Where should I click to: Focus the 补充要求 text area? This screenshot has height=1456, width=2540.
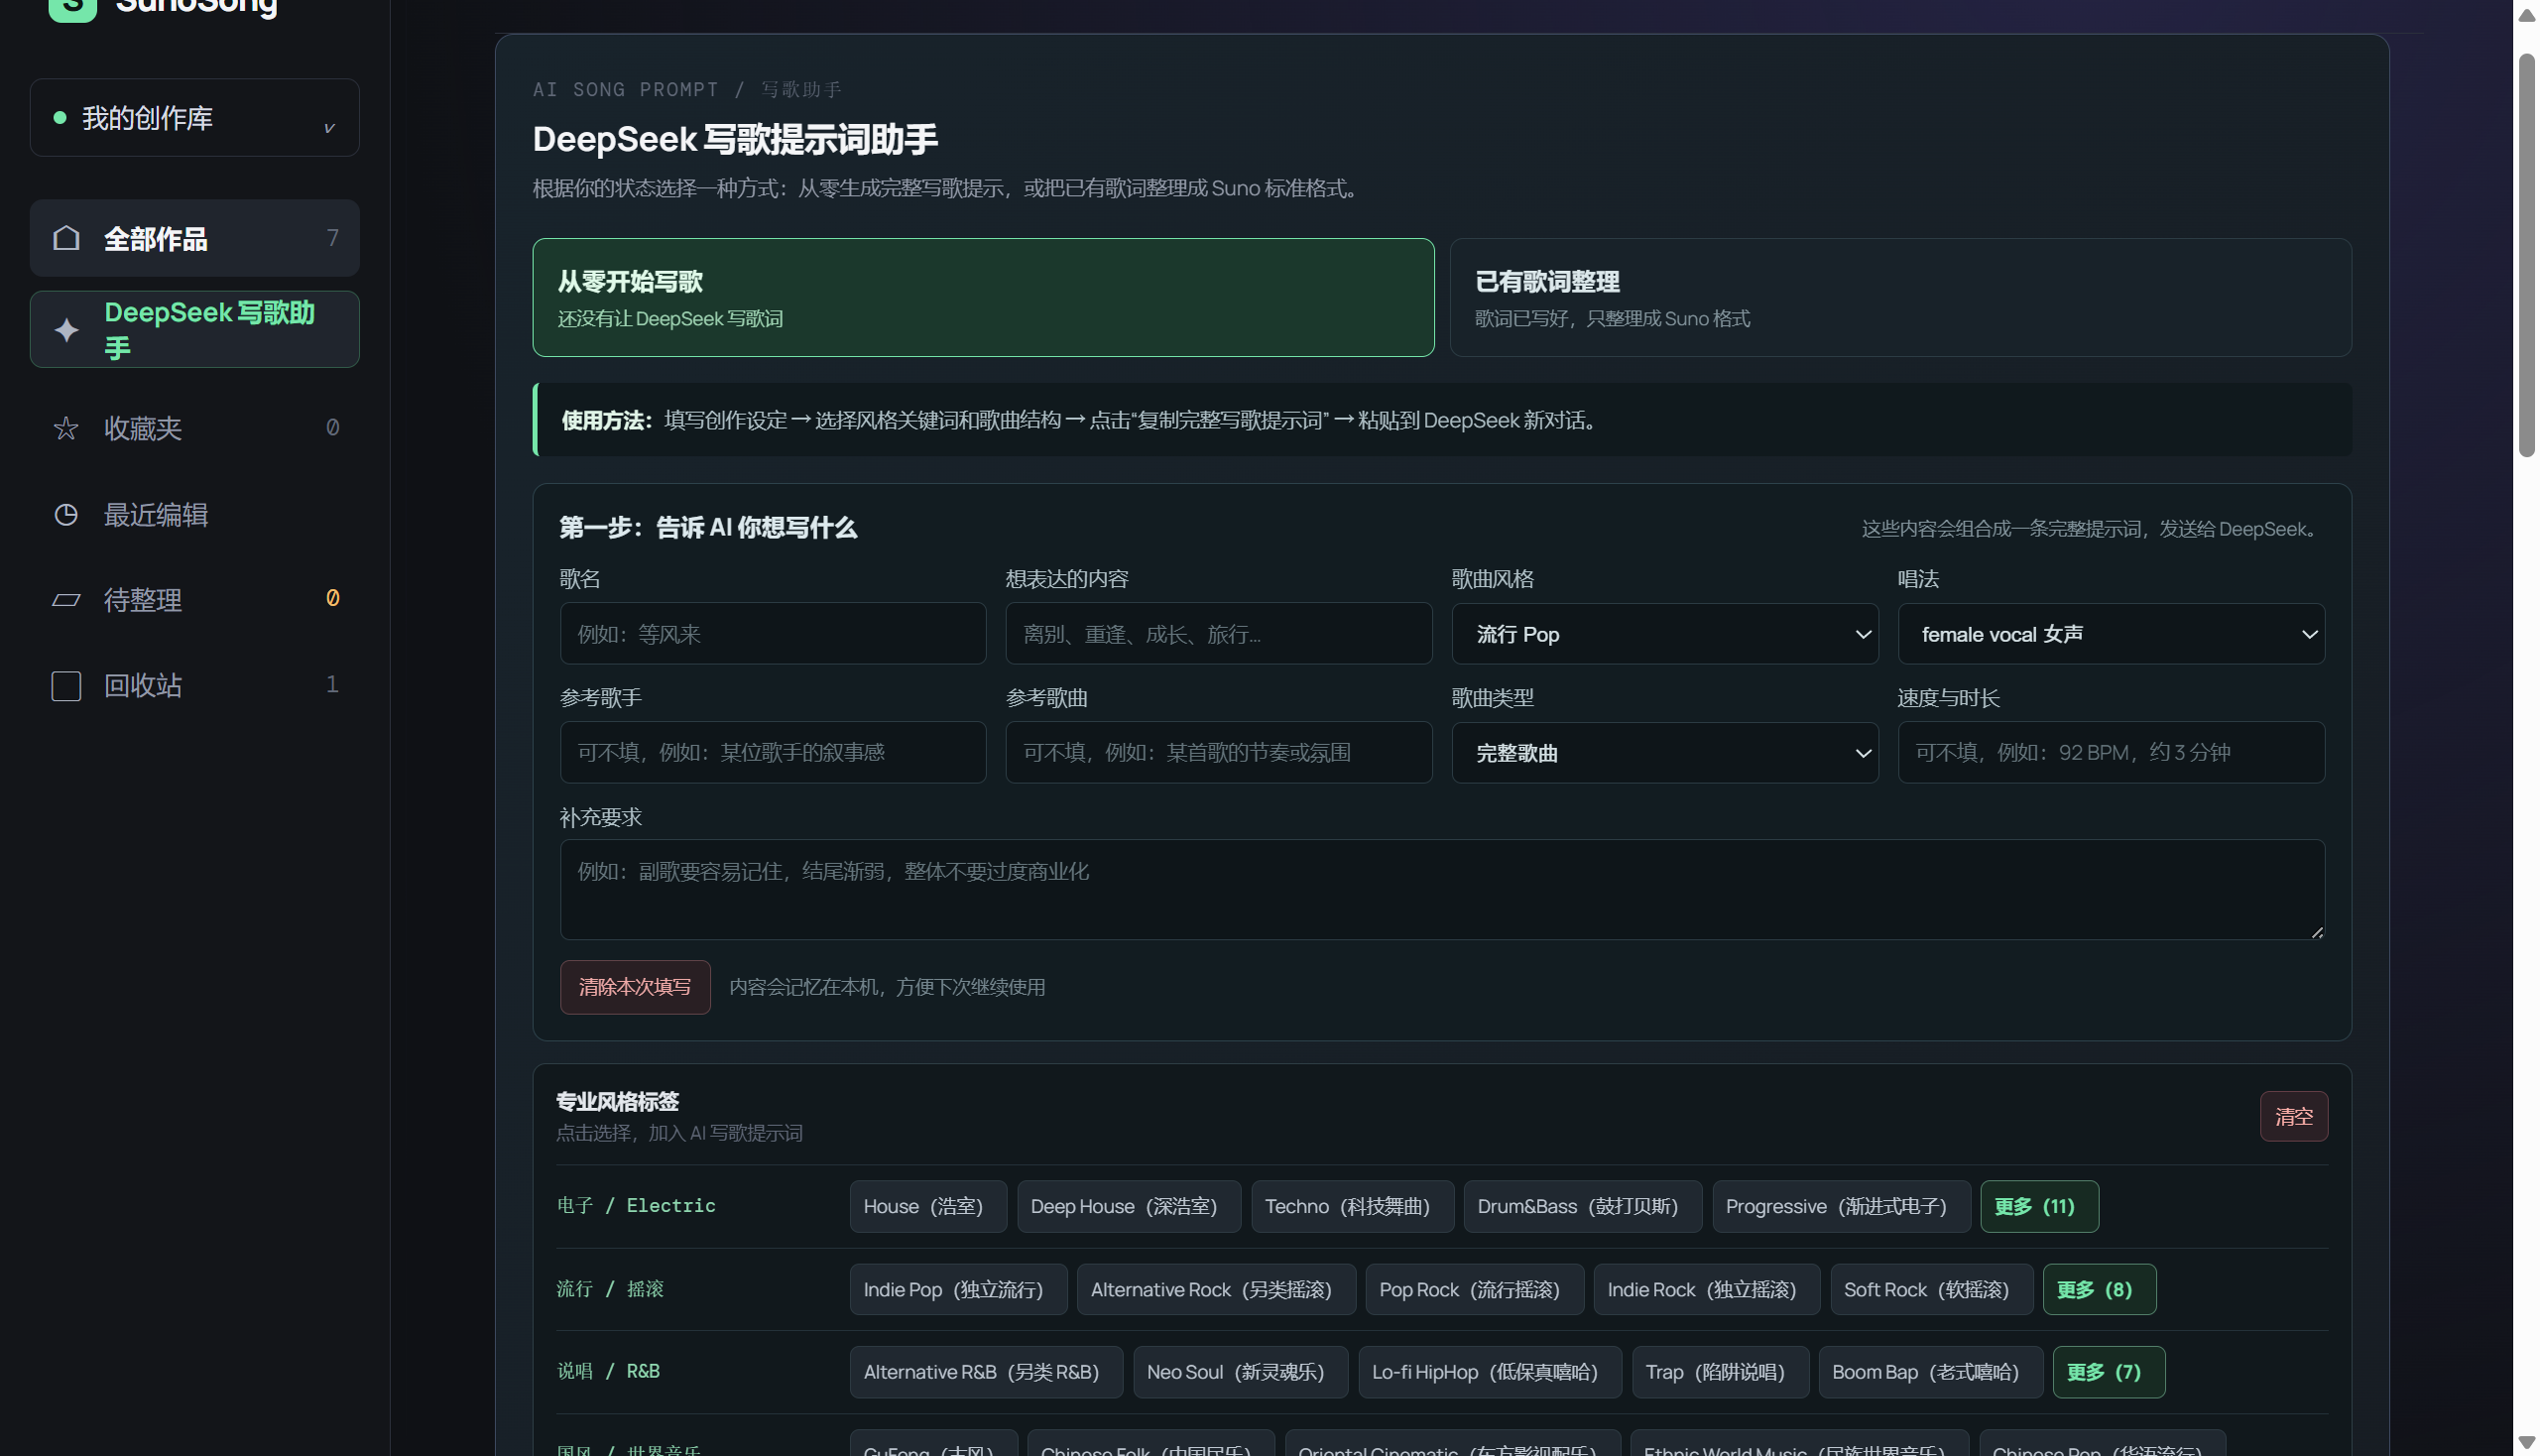click(x=1444, y=890)
